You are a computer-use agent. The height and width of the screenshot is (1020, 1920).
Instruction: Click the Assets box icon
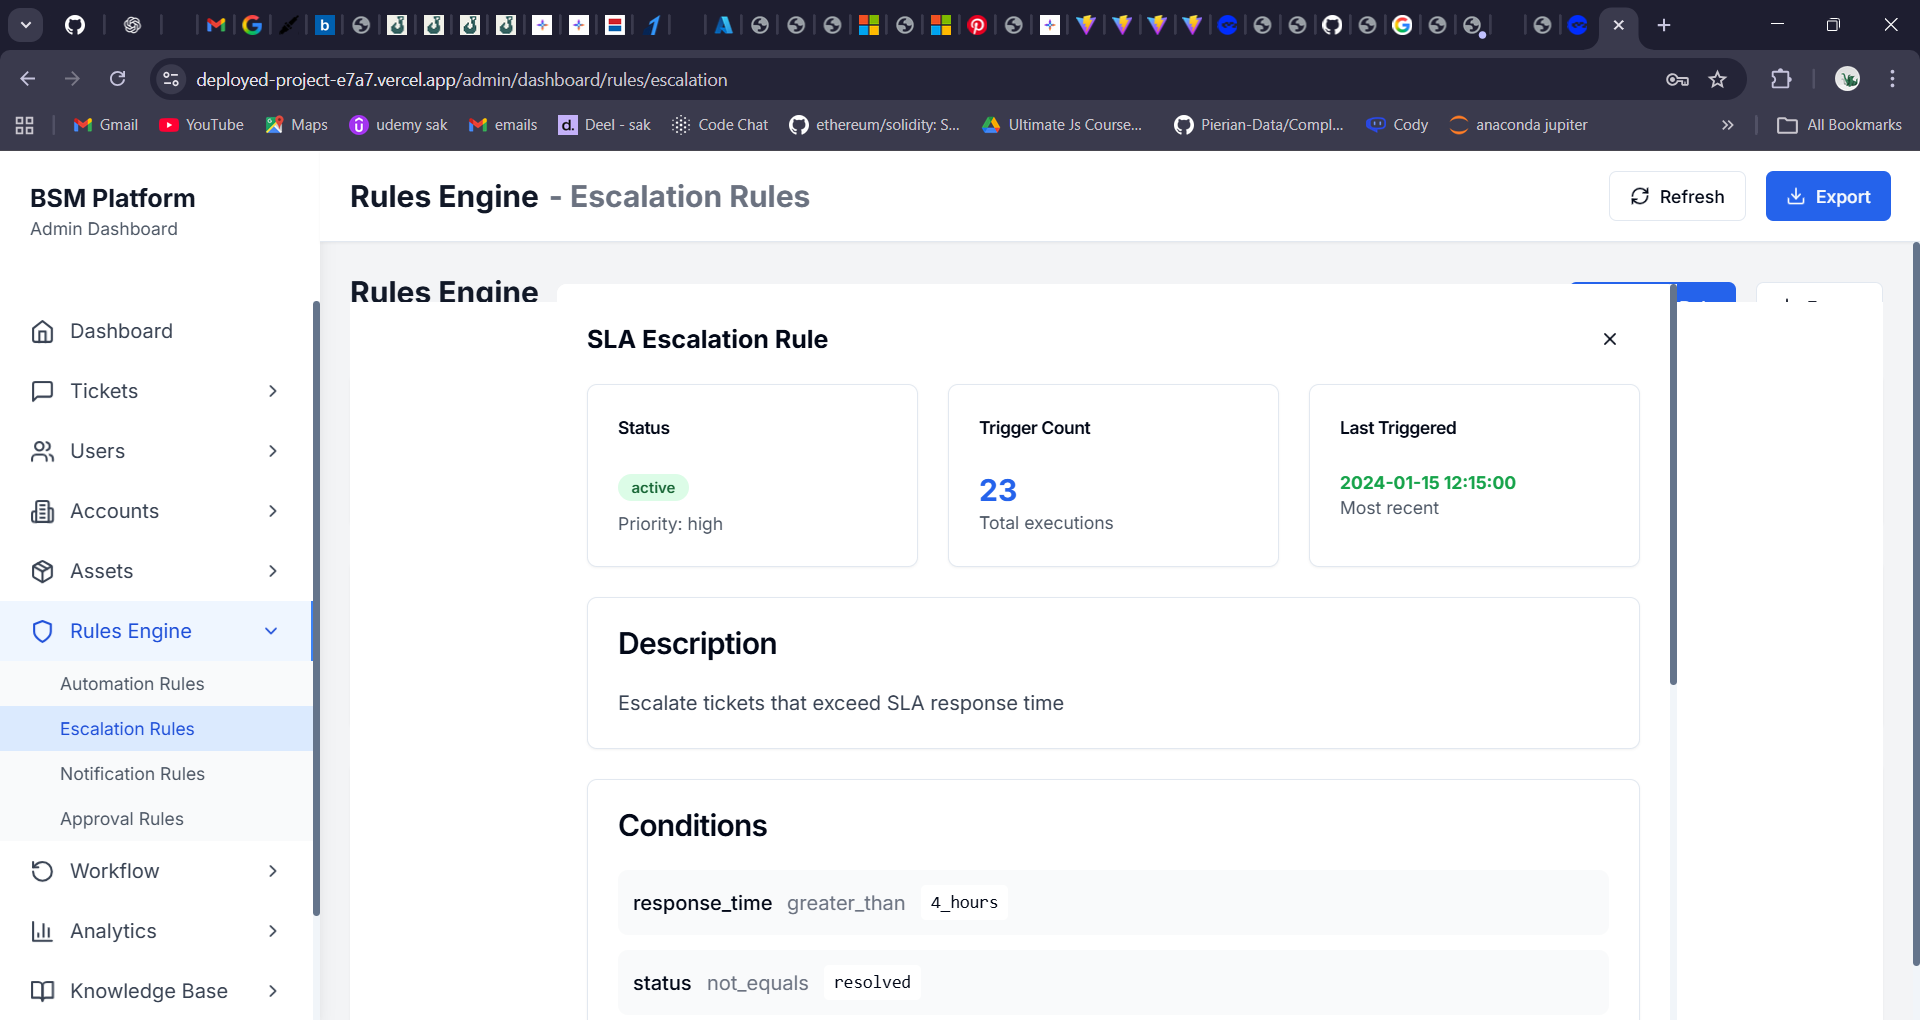point(42,571)
